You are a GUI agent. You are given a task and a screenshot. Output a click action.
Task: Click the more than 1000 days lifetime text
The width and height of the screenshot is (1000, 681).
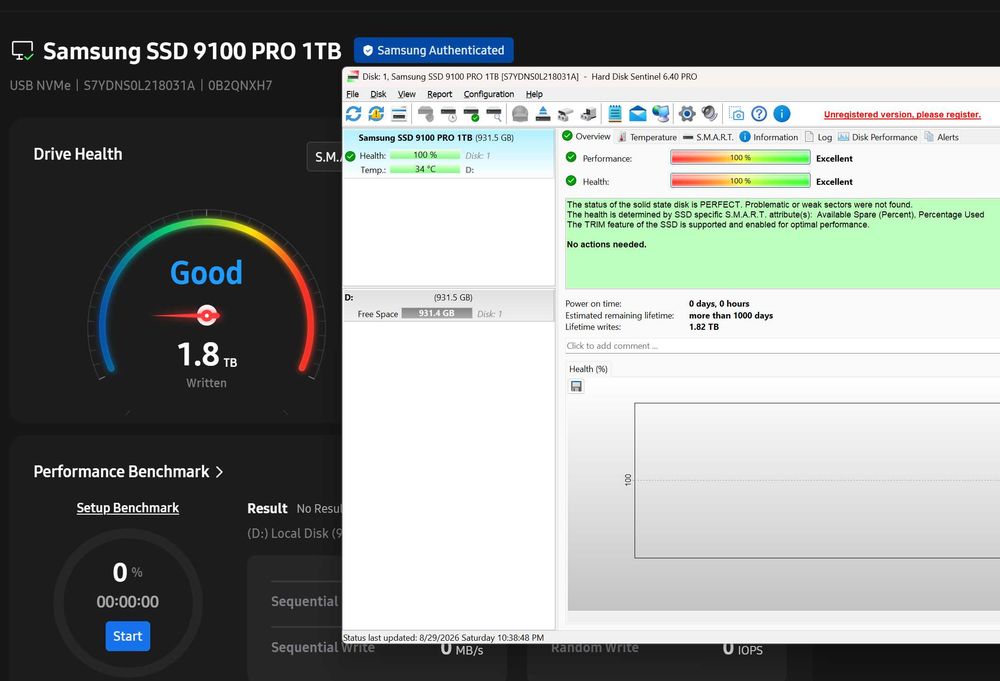click(x=731, y=315)
